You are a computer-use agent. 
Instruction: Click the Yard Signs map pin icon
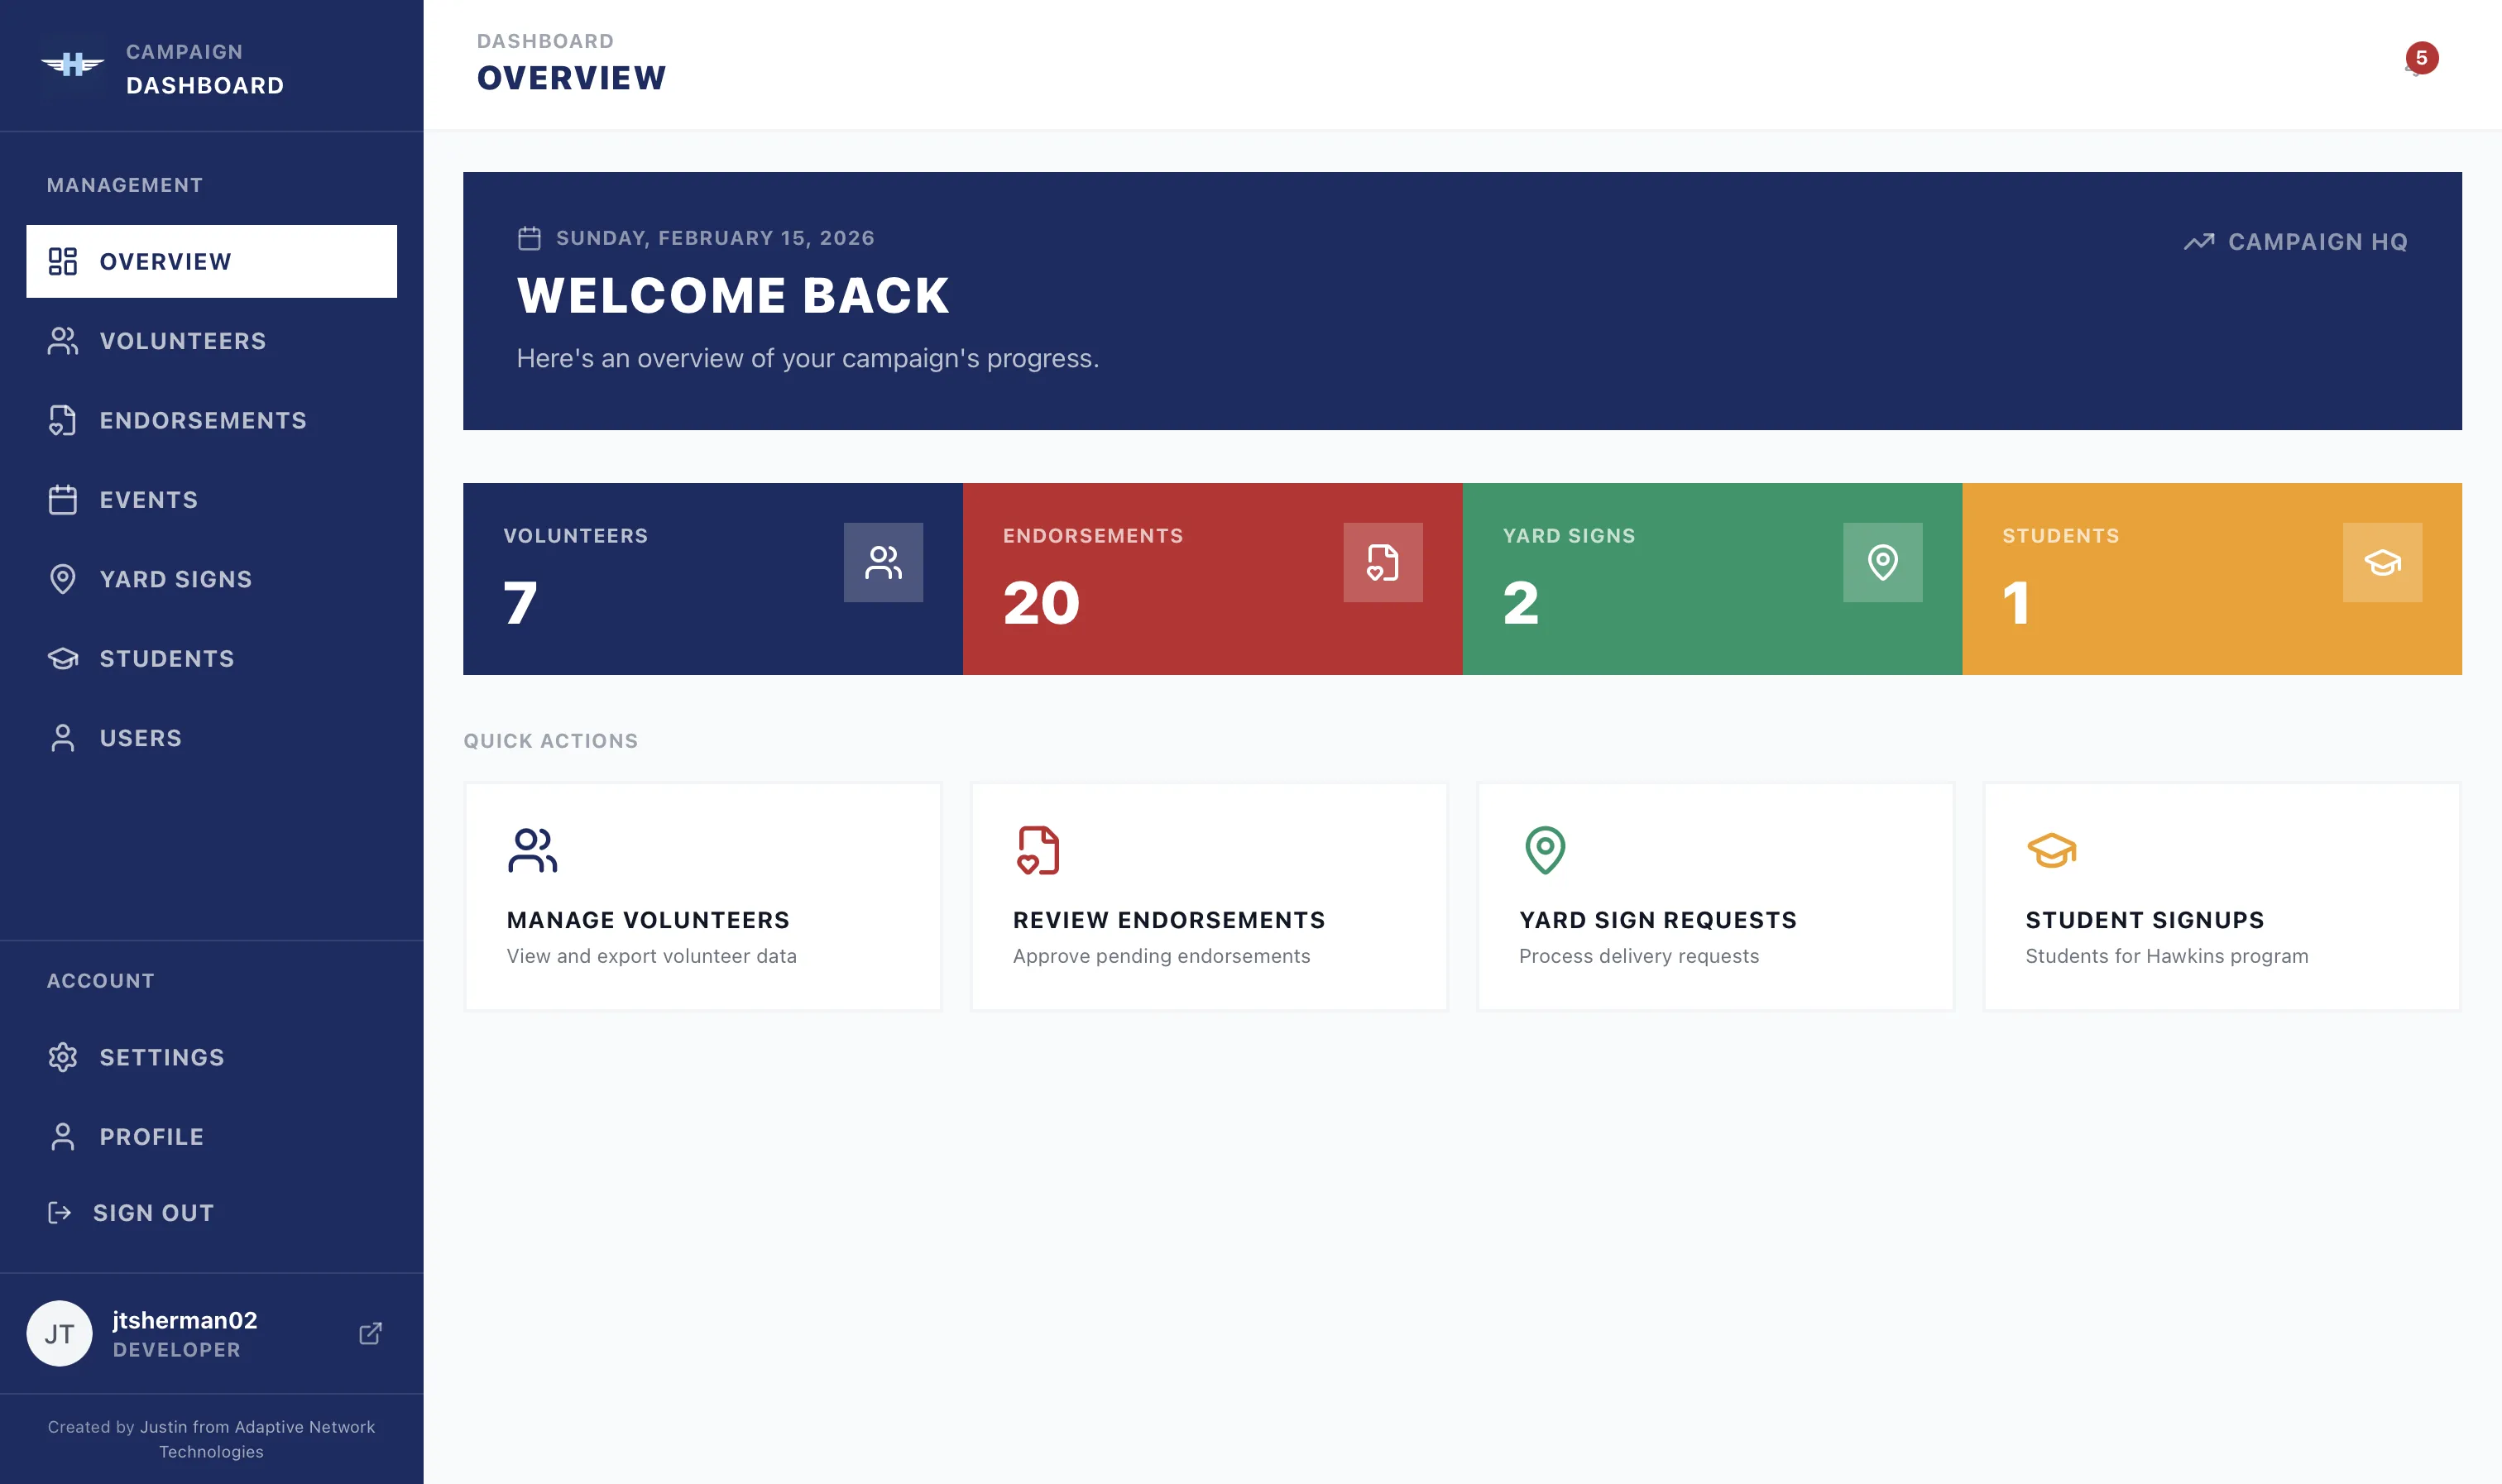[x=64, y=579]
